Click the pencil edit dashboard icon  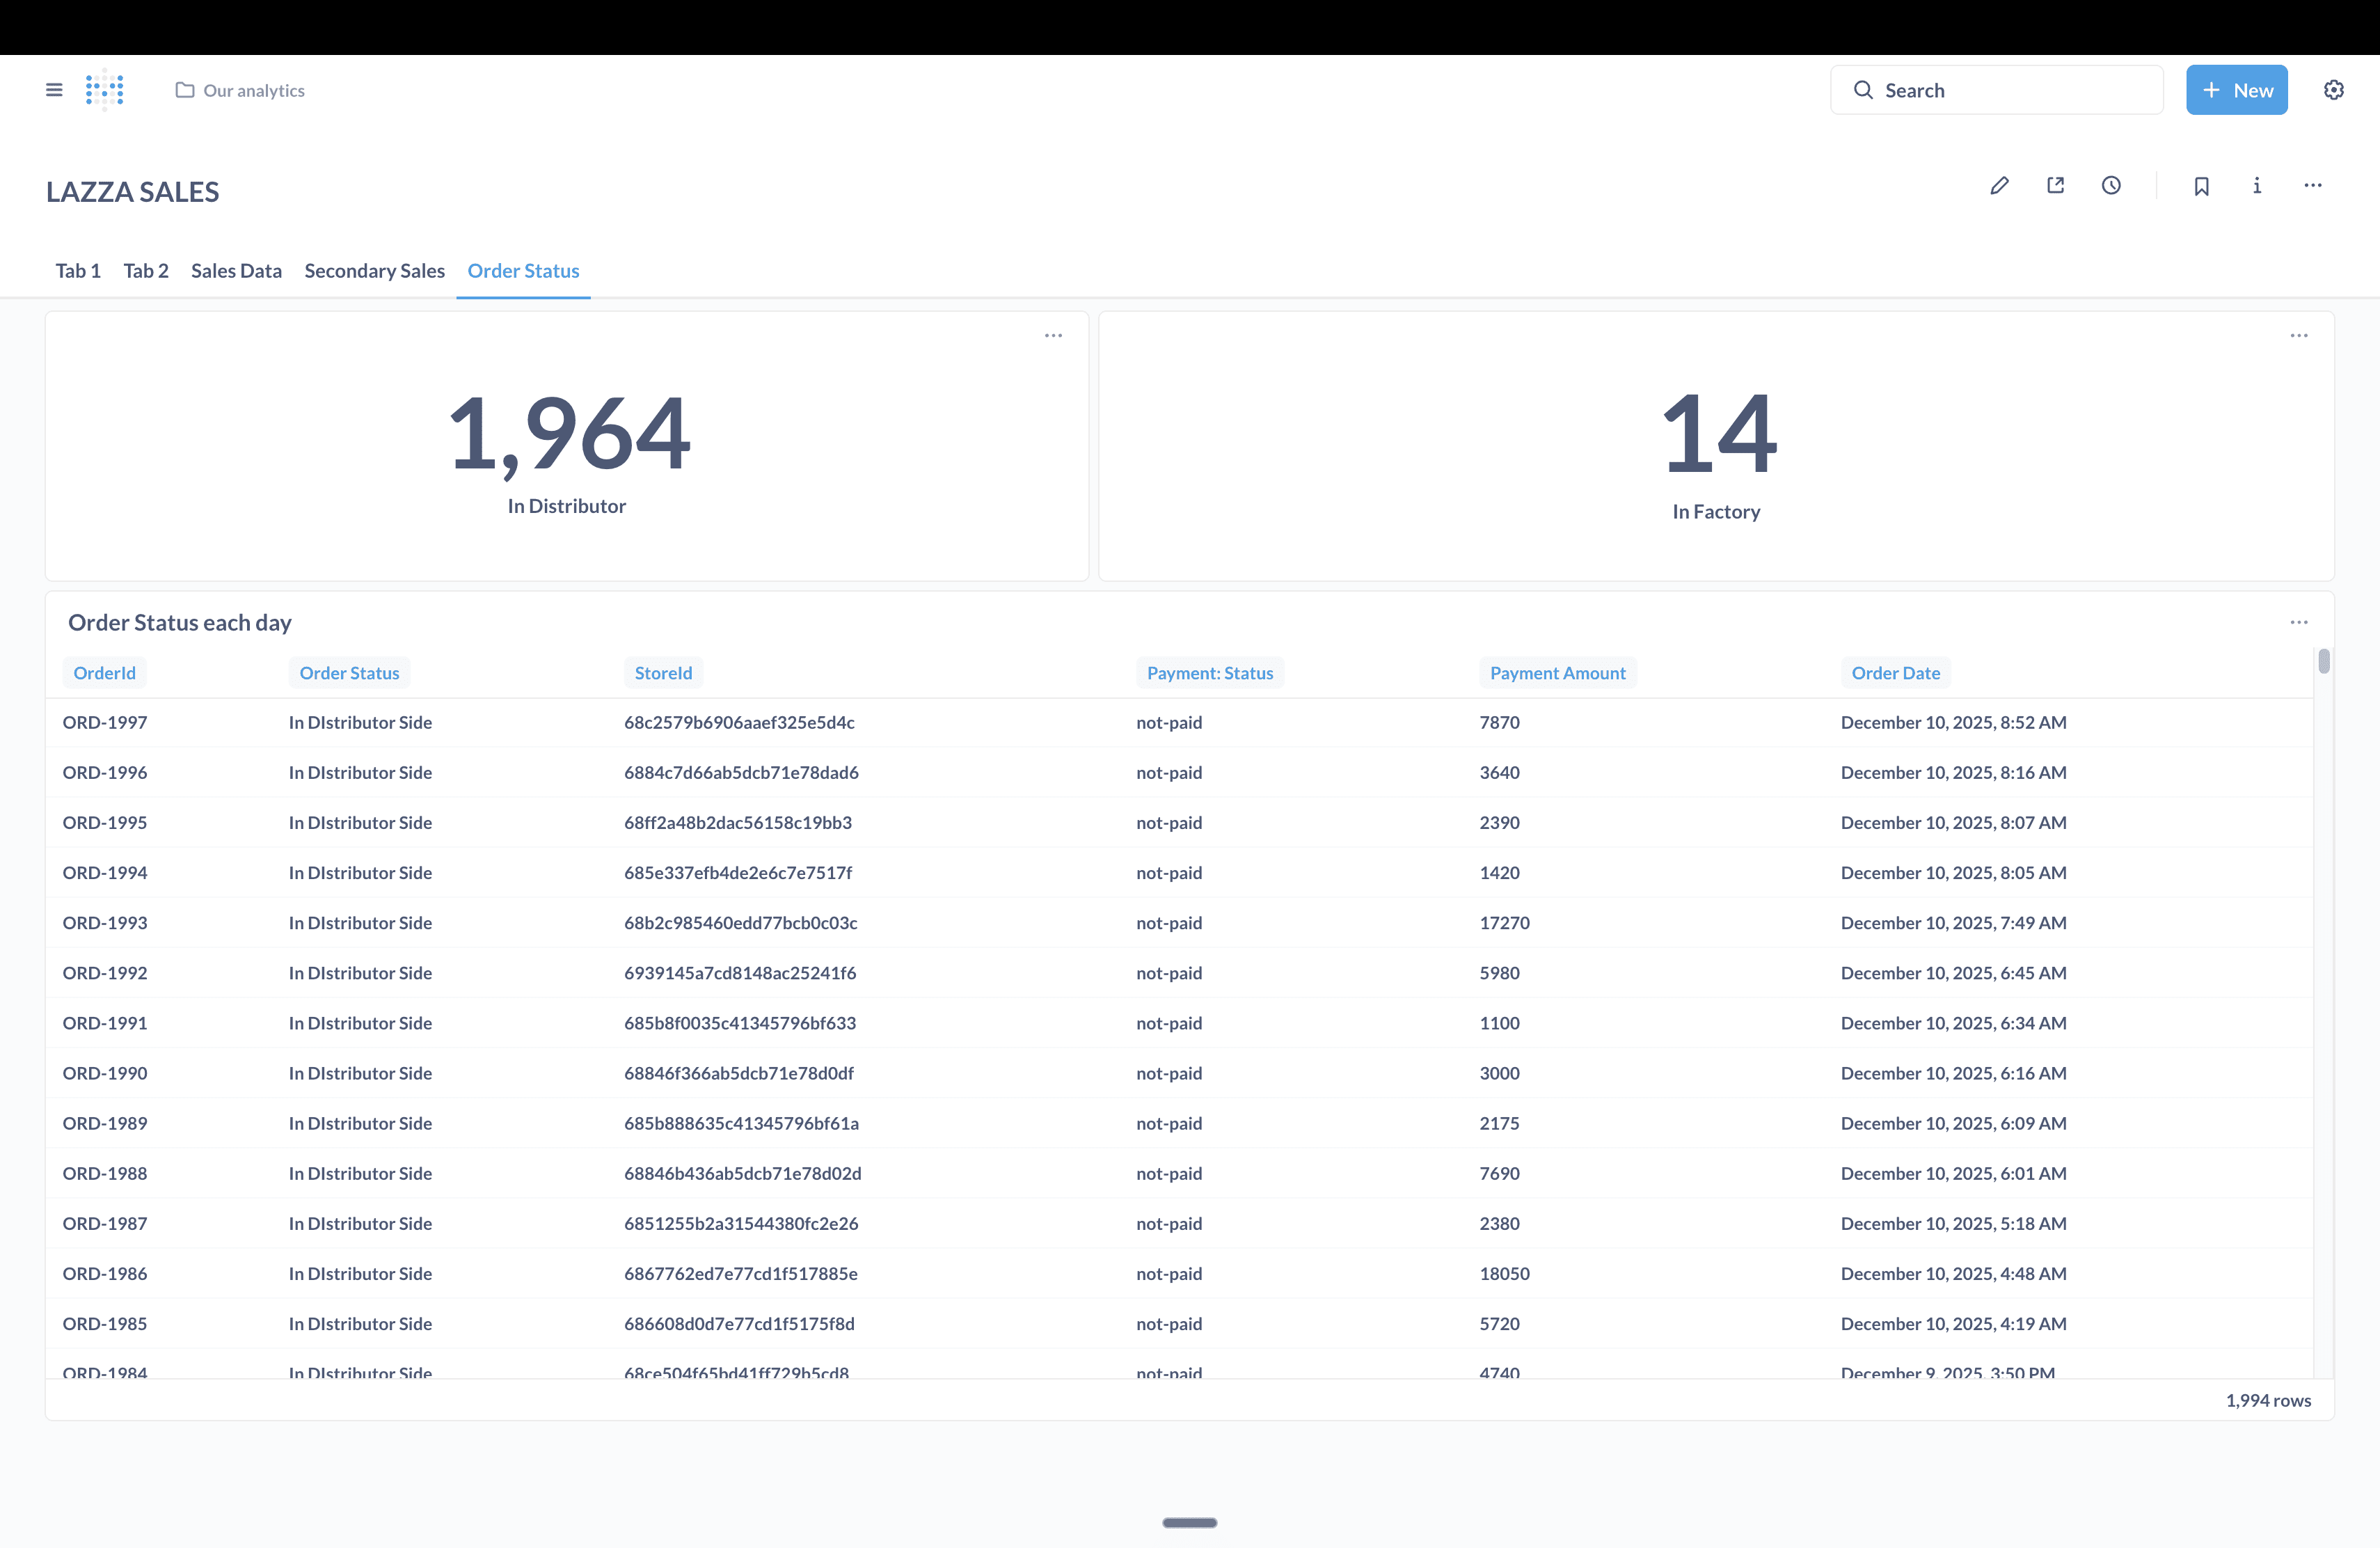click(1999, 186)
